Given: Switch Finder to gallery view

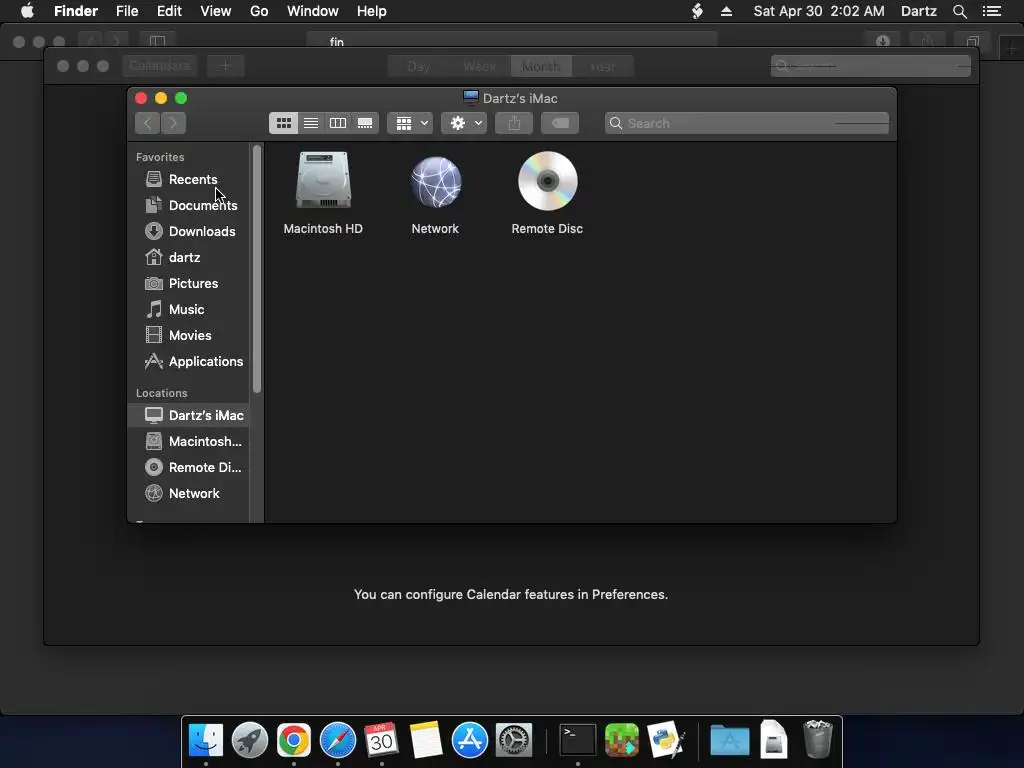Looking at the screenshot, I should [x=365, y=123].
